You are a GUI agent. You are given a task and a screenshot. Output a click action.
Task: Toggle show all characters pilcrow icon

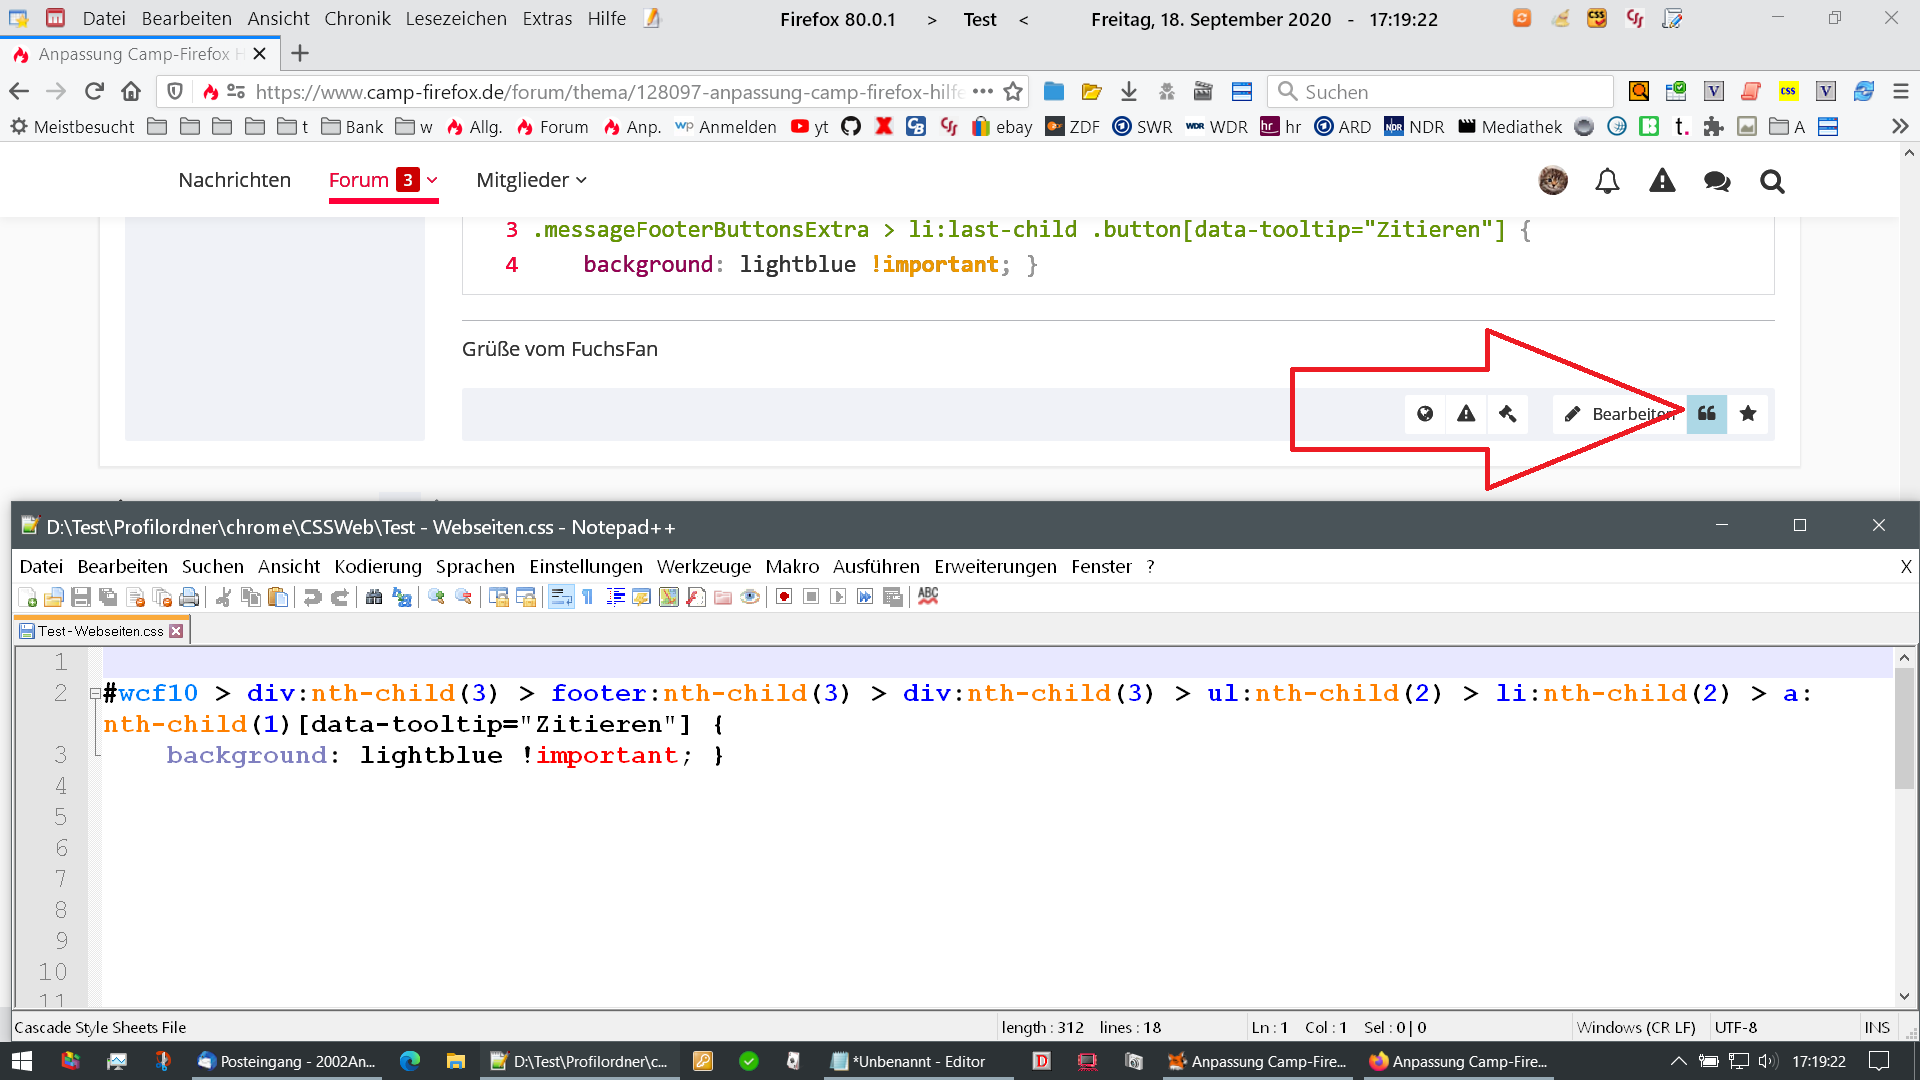click(x=588, y=597)
